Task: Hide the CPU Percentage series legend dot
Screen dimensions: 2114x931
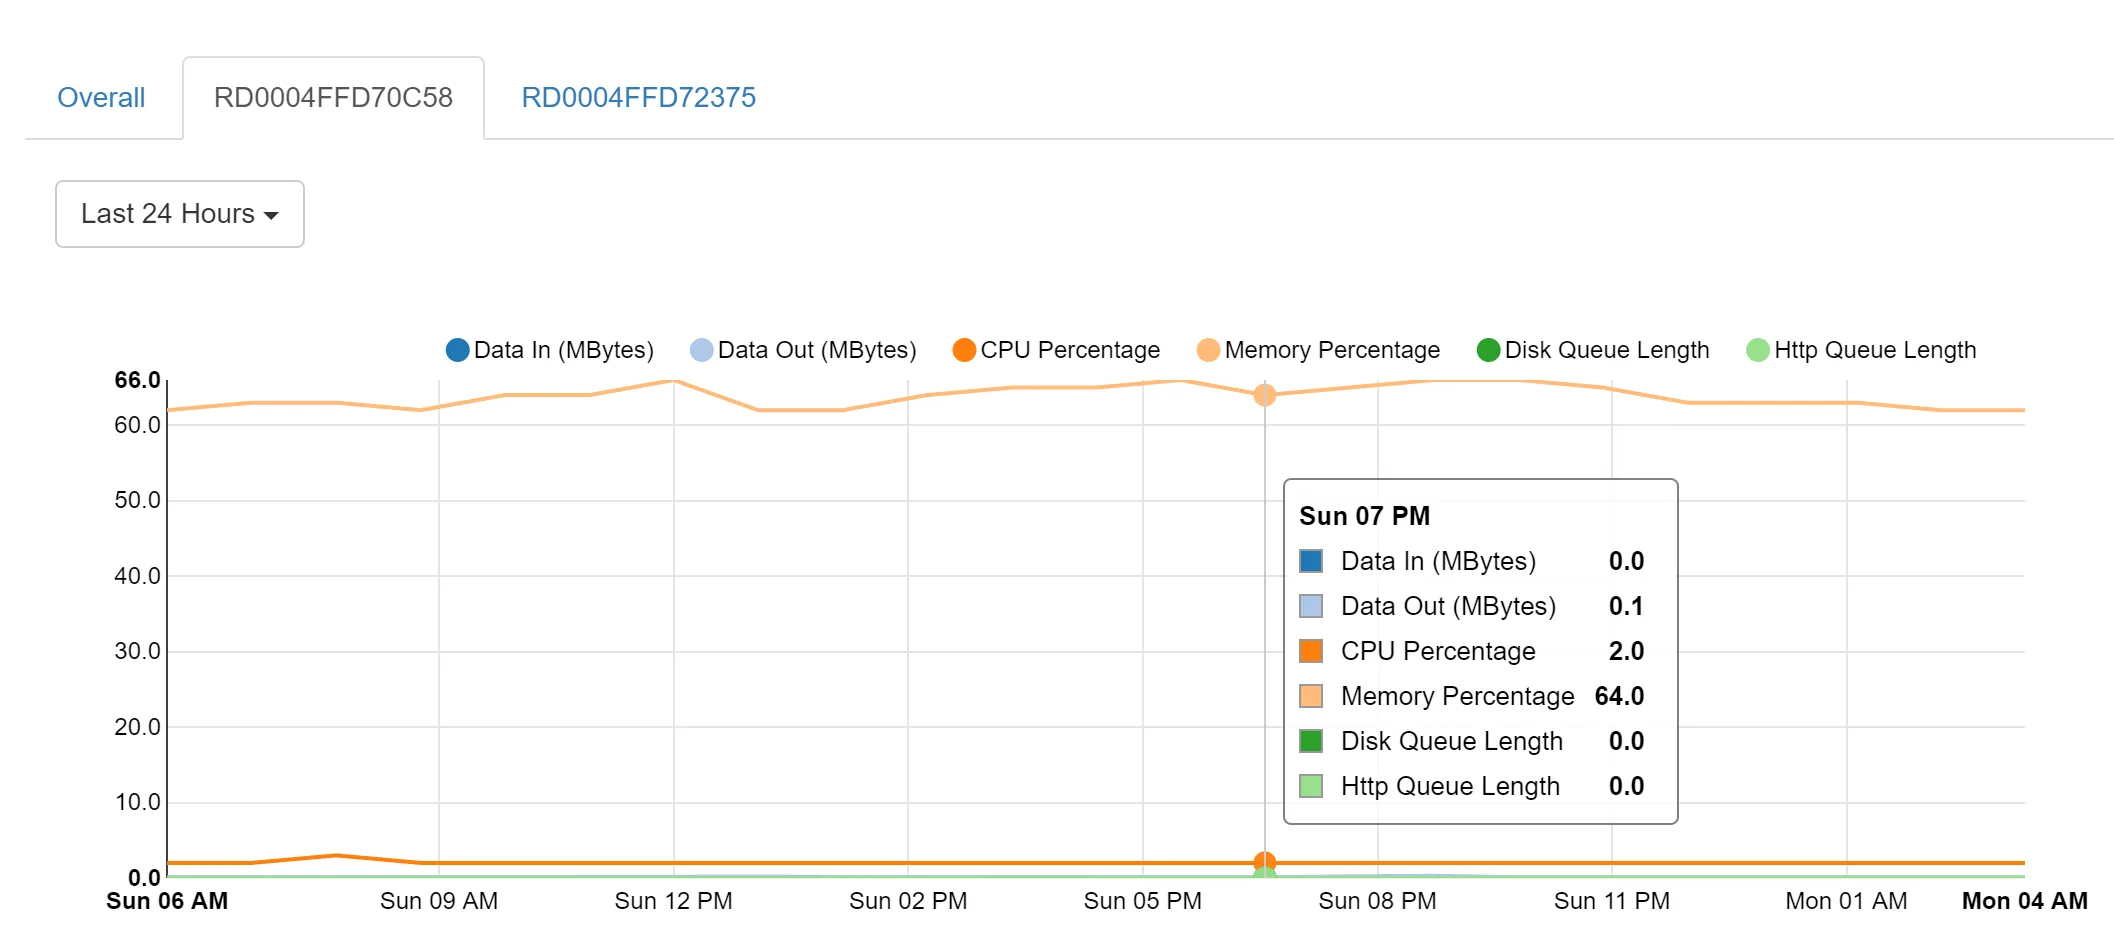Action: [964, 350]
